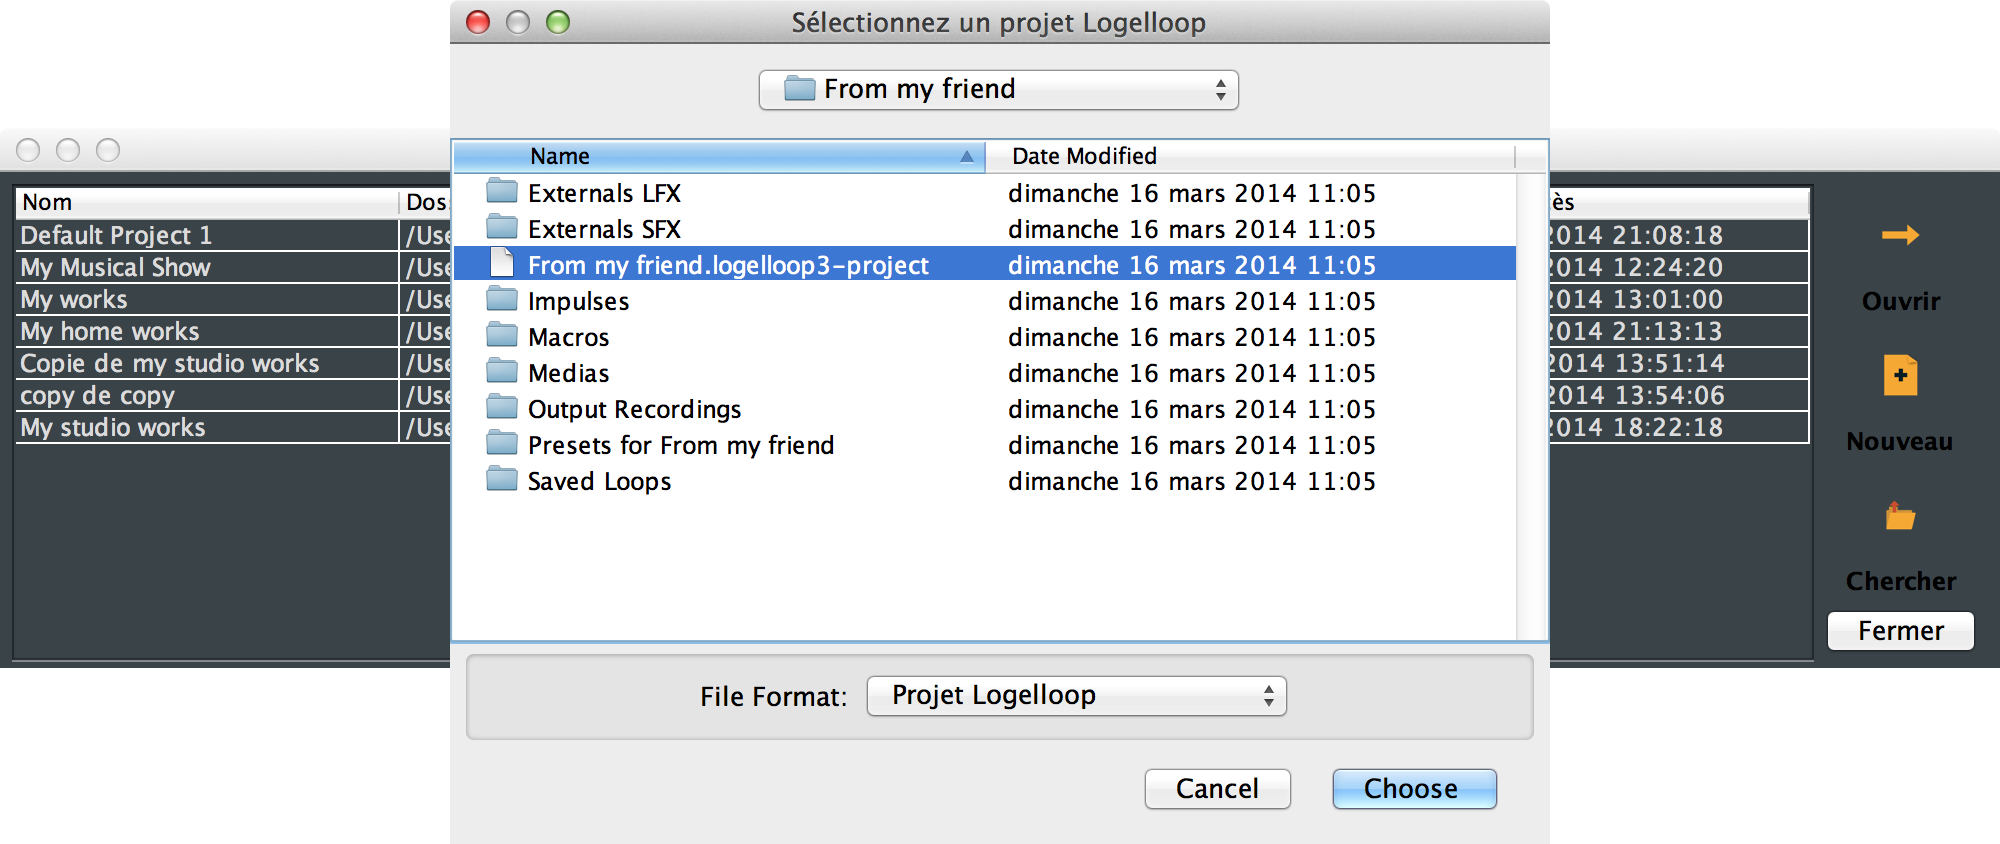Open the File Format 'Projet Logelloop' dropdown
Image resolution: width=2000 pixels, height=844 pixels.
[x=1076, y=696]
